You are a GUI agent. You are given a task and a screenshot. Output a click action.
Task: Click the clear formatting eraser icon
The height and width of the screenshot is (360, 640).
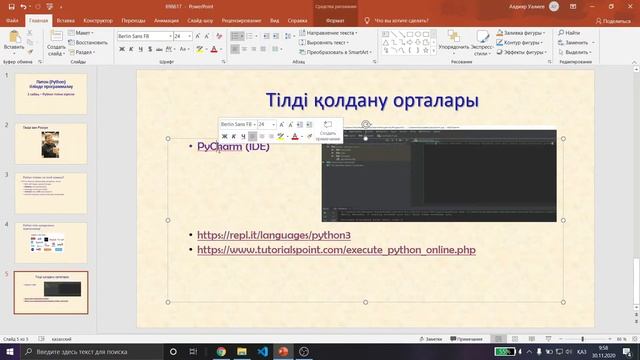point(219,36)
